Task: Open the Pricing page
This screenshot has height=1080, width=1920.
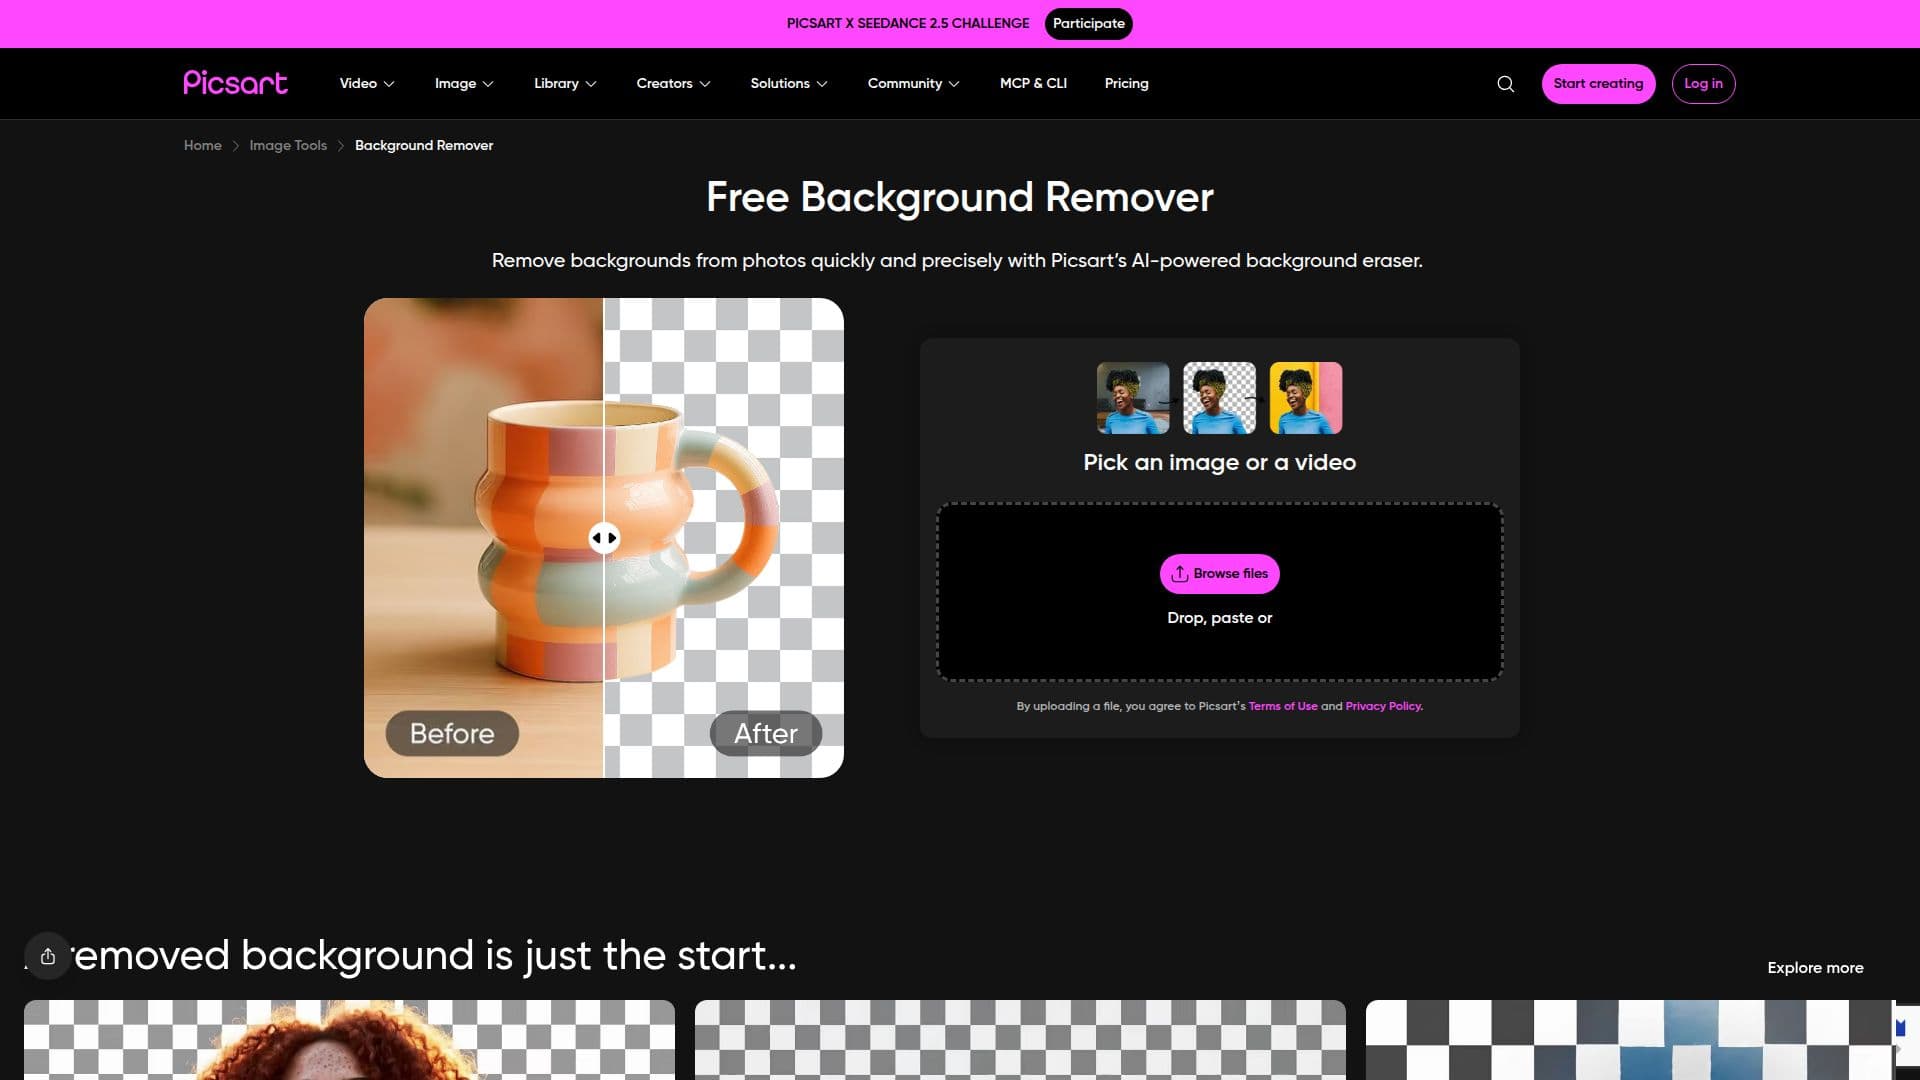Action: 1126,83
